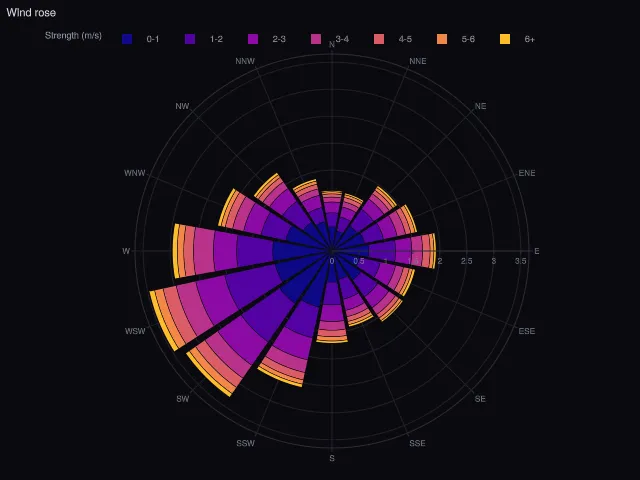Select the SSW direction label
Screen dimensions: 640x480
245,443
